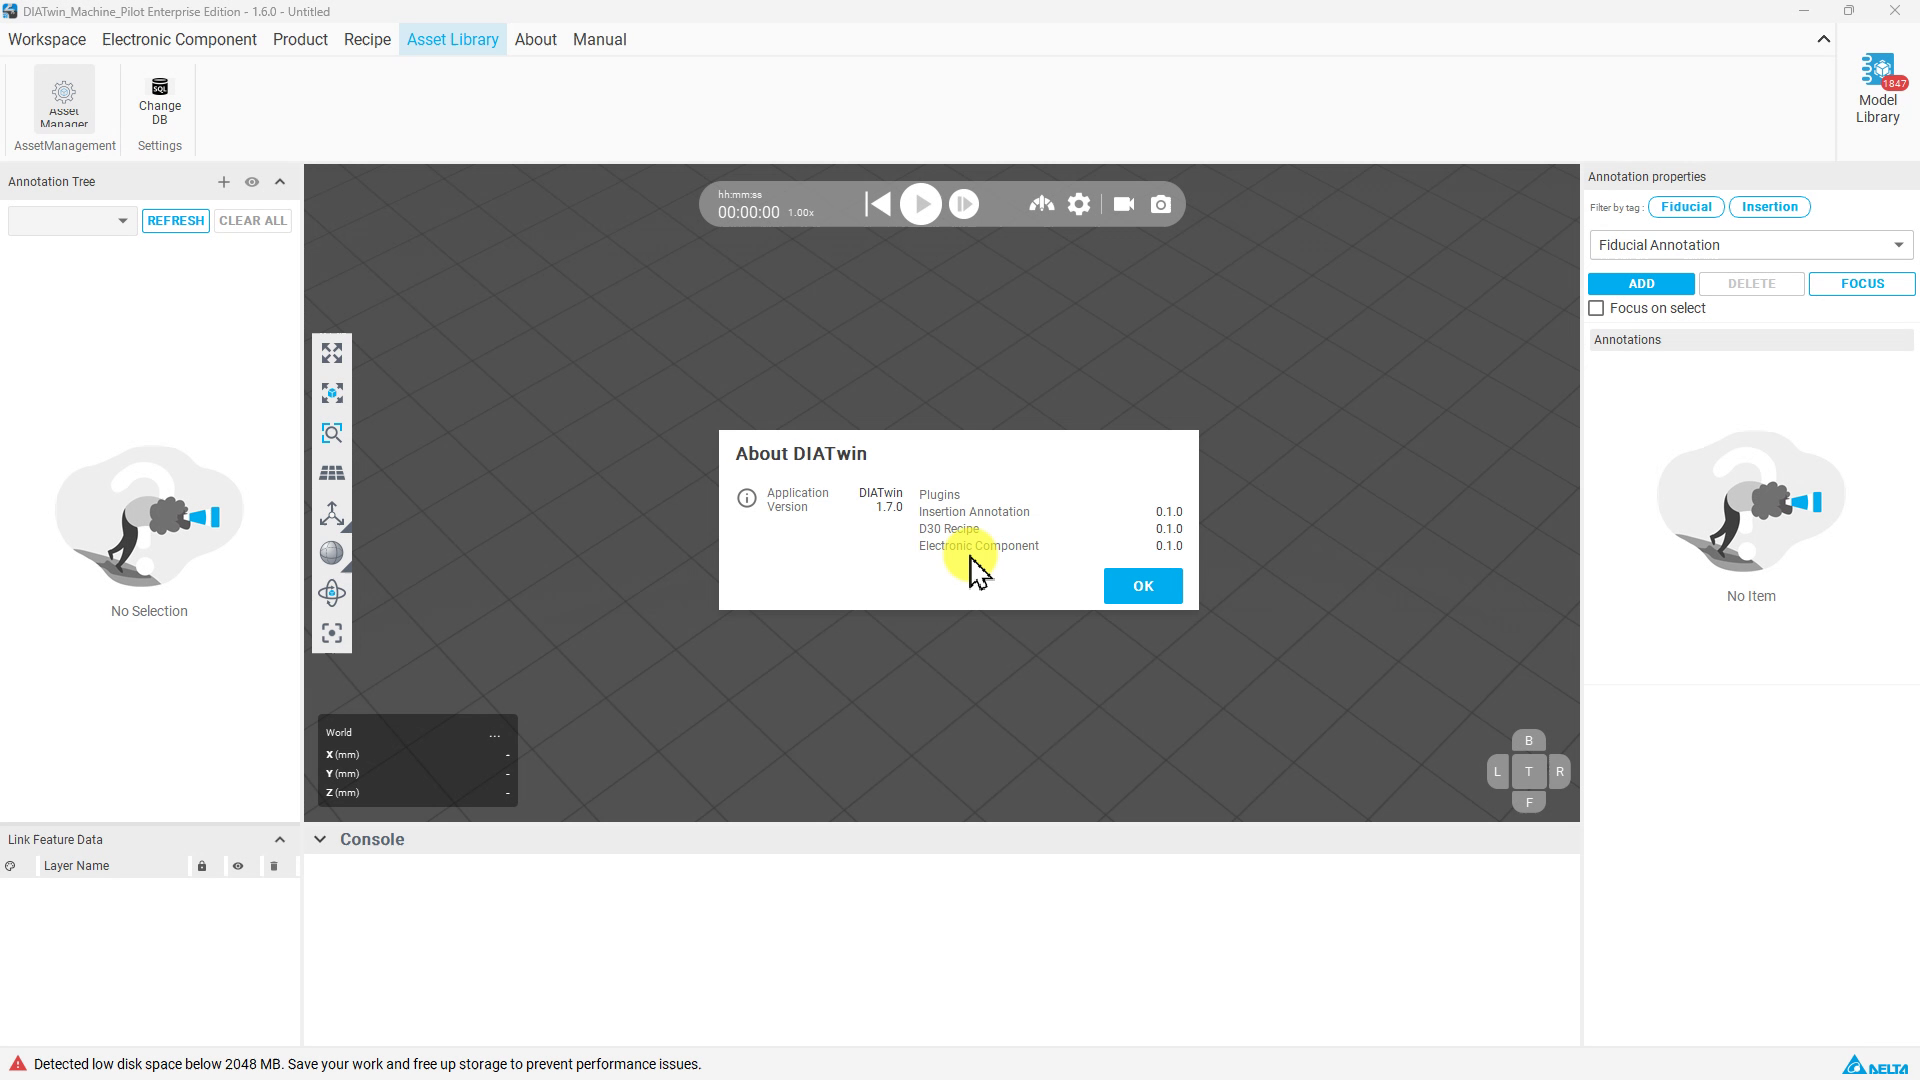Click OK in About DIATwin dialog
This screenshot has height=1080, width=1920.
pos(1143,586)
